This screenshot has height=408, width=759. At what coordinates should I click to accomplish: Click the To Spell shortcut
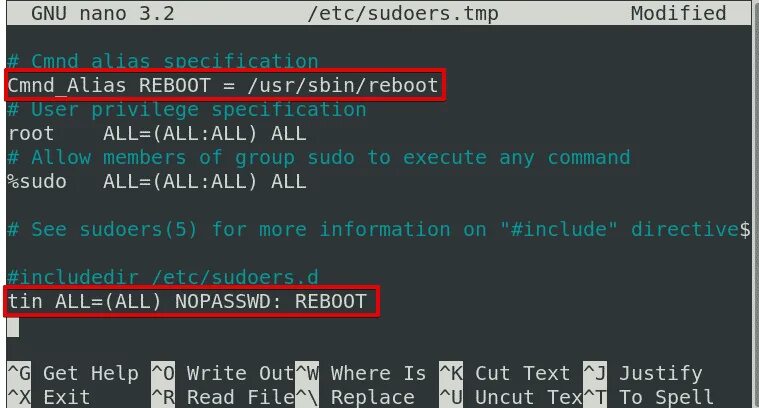666,397
